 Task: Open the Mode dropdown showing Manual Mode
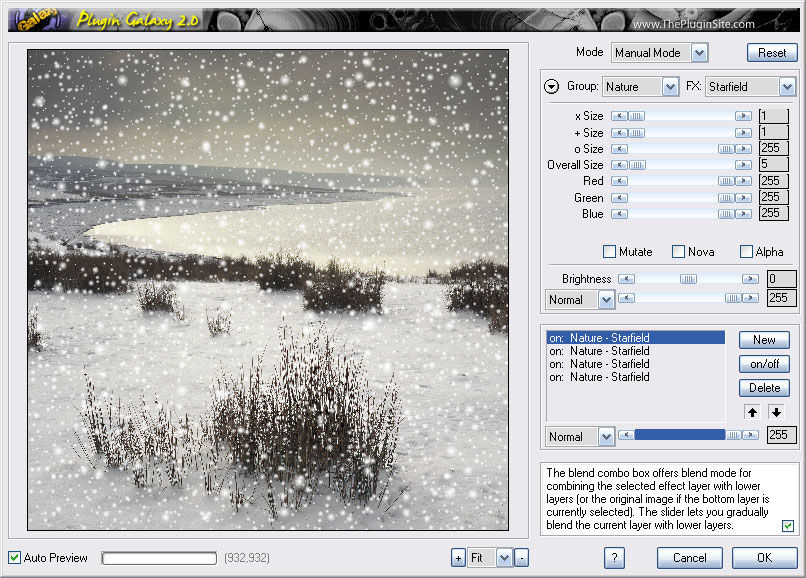[660, 52]
